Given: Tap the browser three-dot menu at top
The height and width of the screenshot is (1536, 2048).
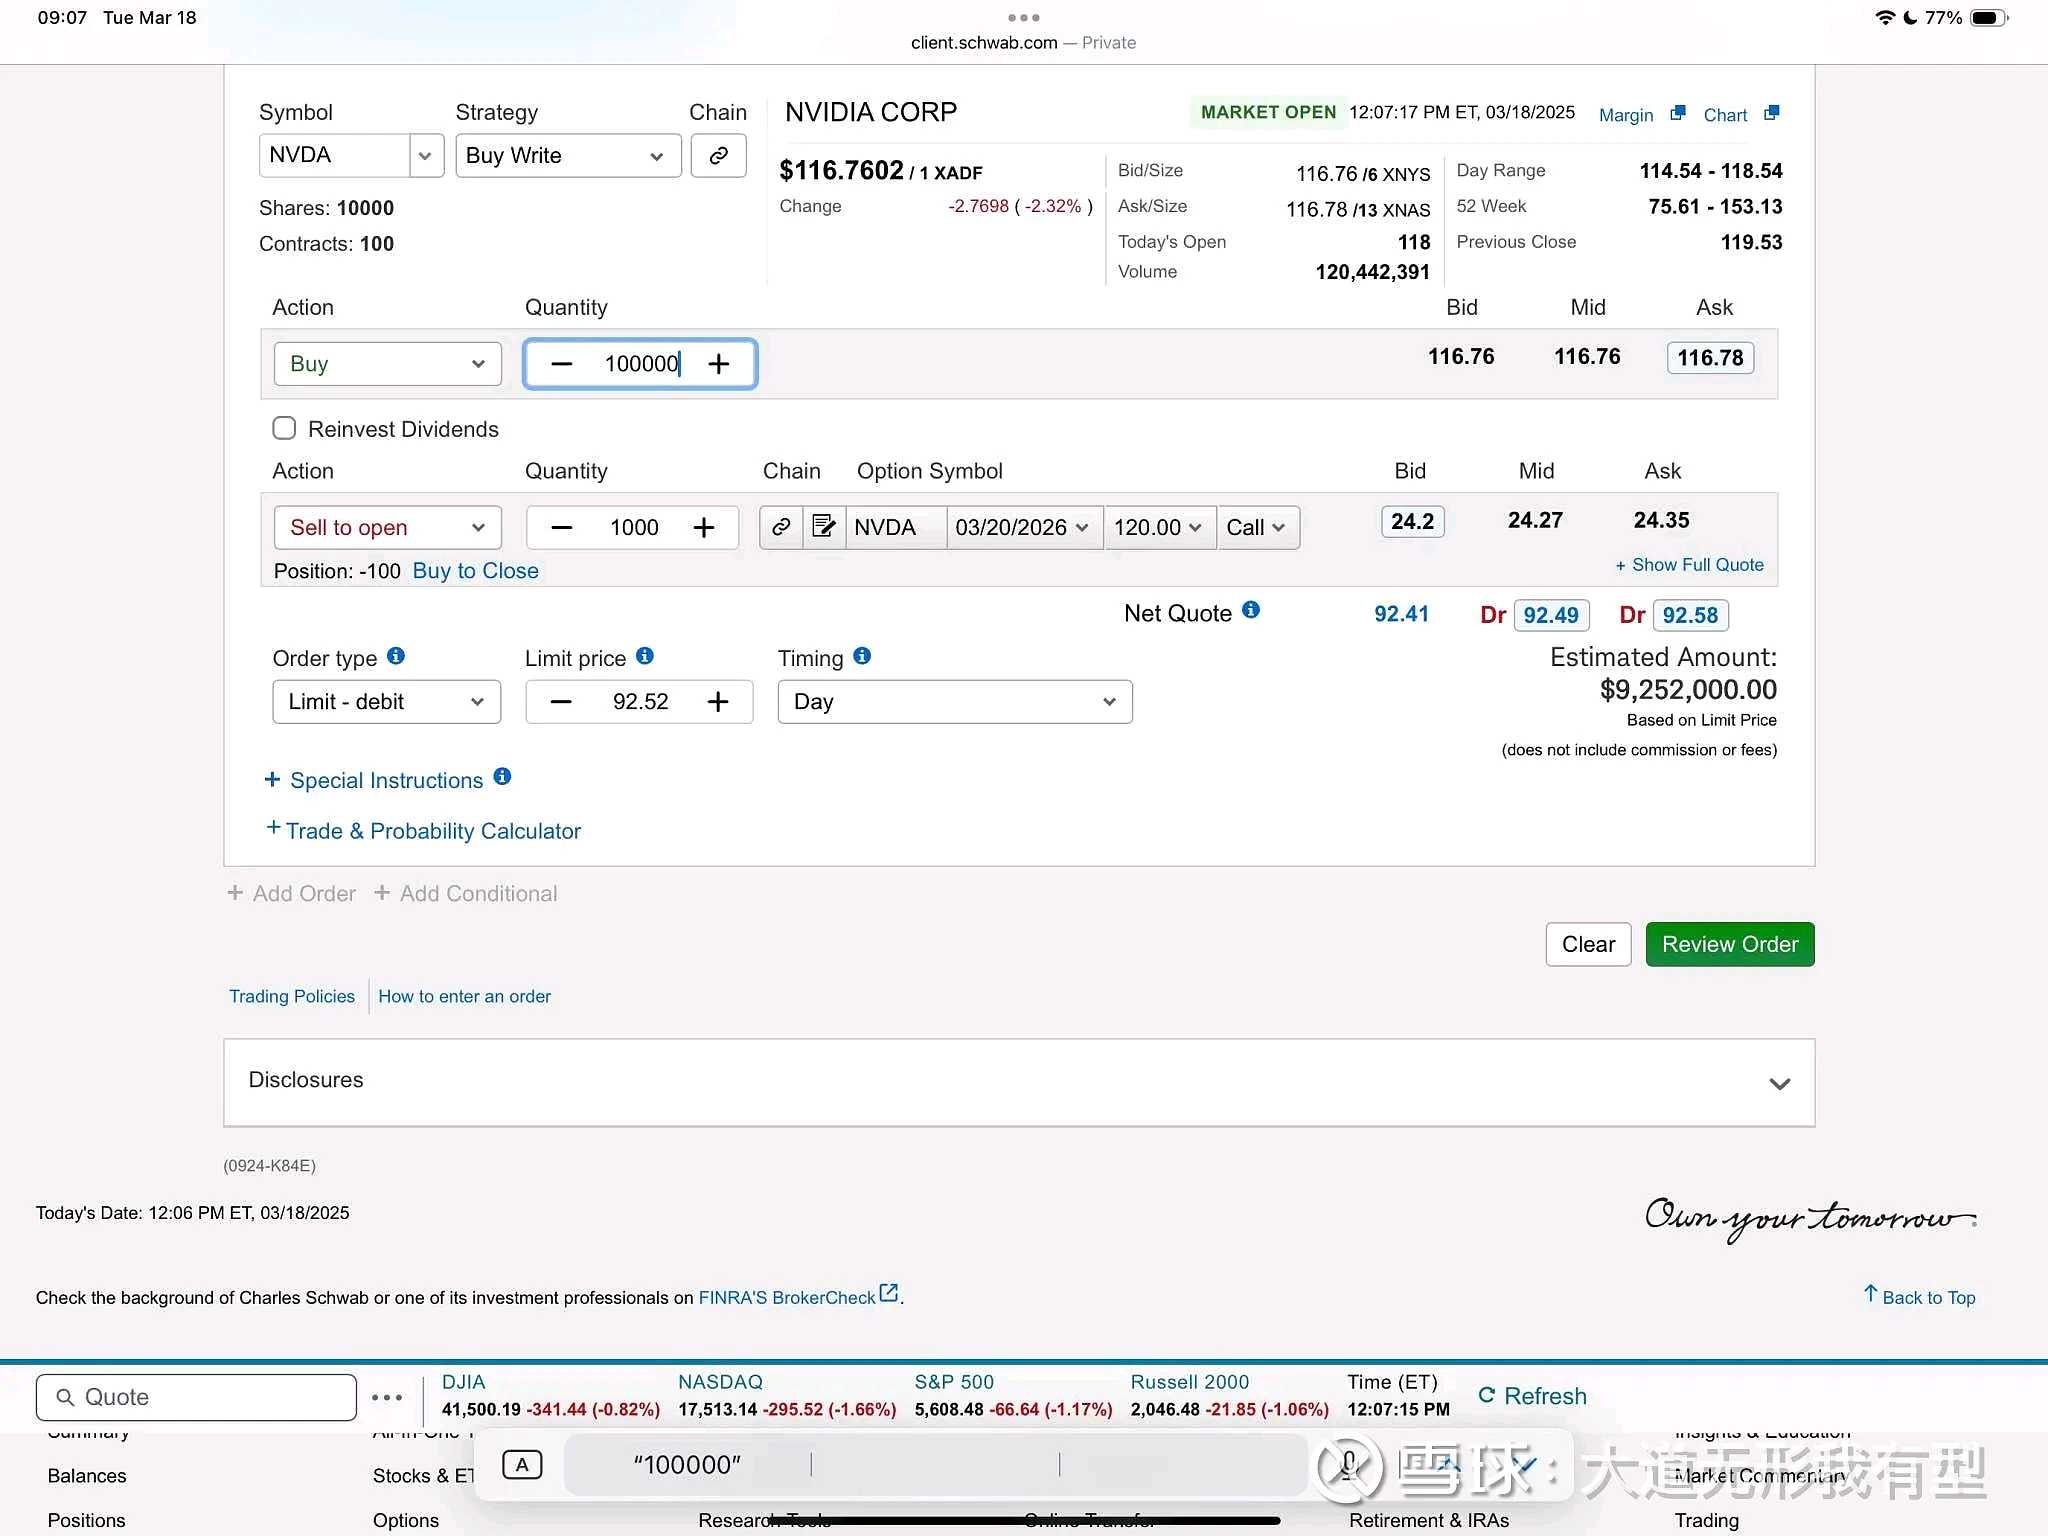Looking at the screenshot, I should (1023, 17).
